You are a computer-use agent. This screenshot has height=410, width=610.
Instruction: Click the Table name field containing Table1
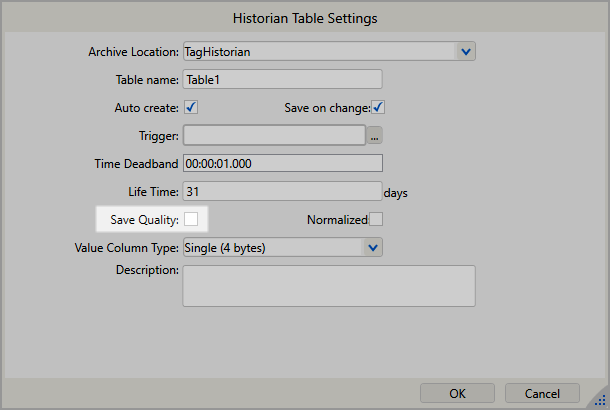point(282,79)
